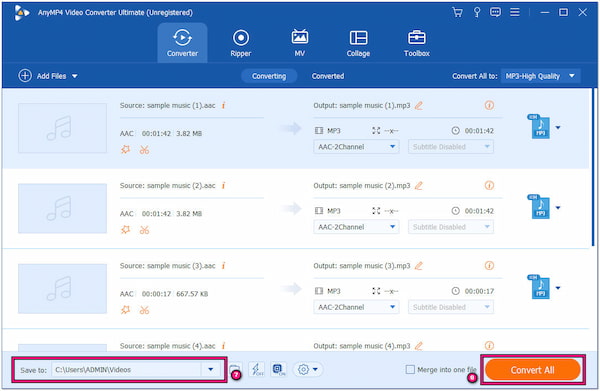
Task: Edit effects star icon for sample music (2).aac
Action: (x=126, y=230)
